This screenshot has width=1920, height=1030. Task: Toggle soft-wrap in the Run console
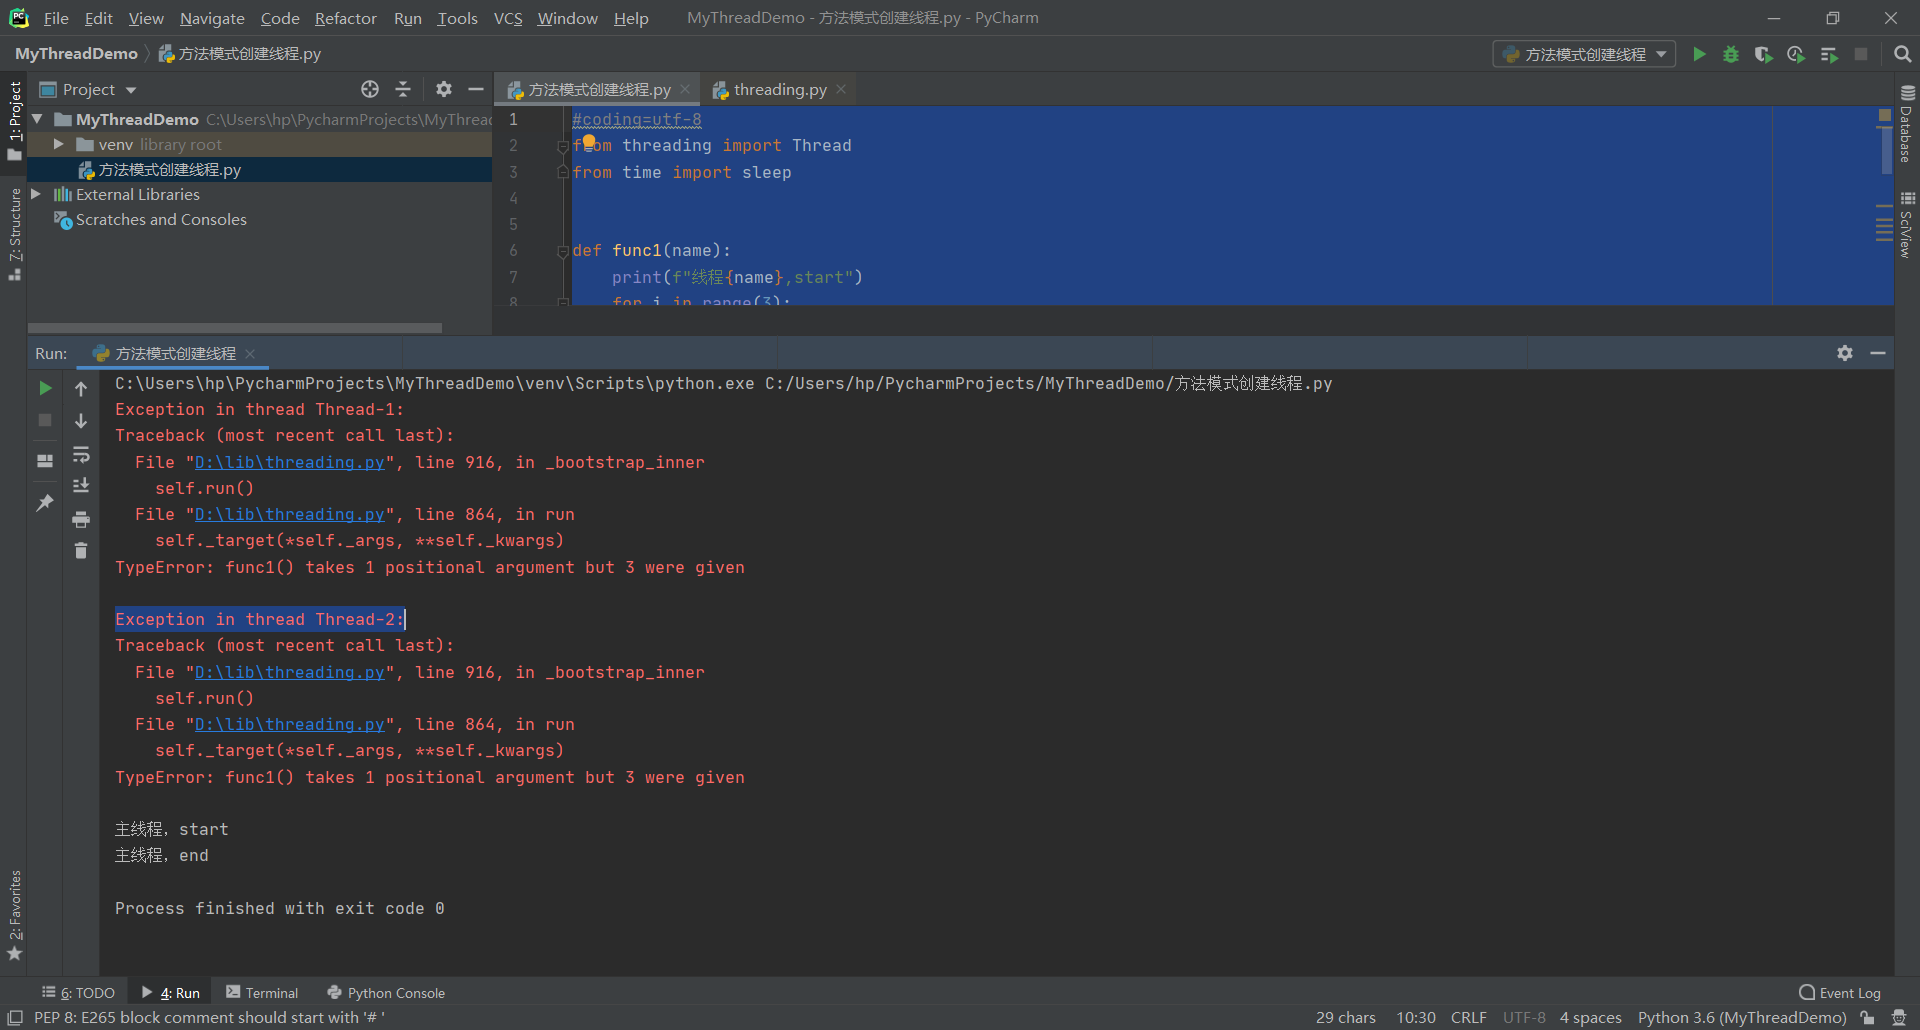pyautogui.click(x=81, y=455)
